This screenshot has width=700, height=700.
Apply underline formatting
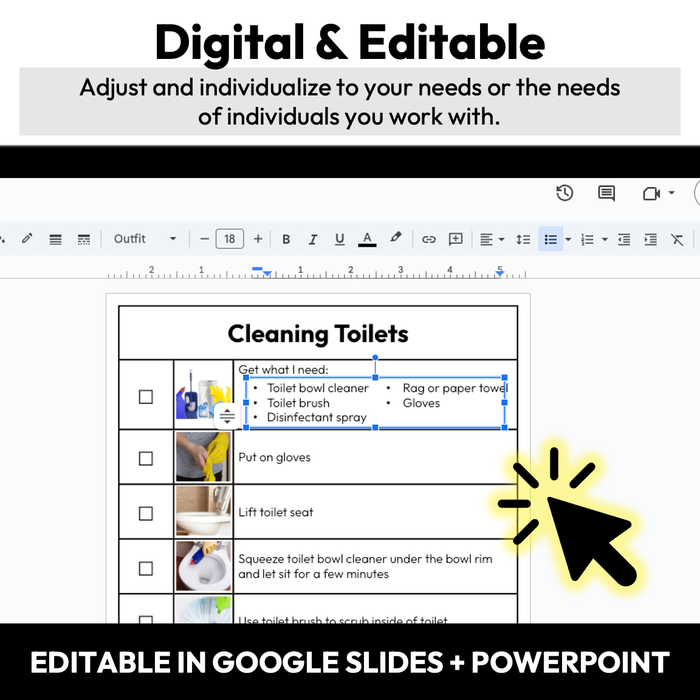(x=340, y=239)
